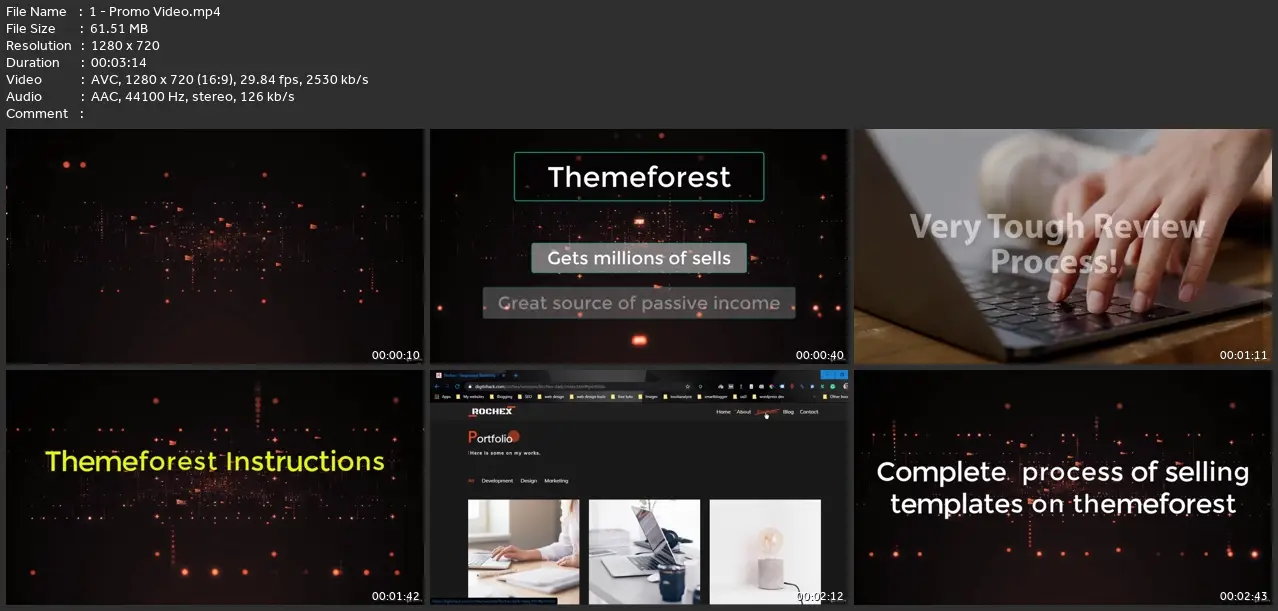The height and width of the screenshot is (611, 1278).
Task: Click the browser back arrow
Action: coord(437,386)
